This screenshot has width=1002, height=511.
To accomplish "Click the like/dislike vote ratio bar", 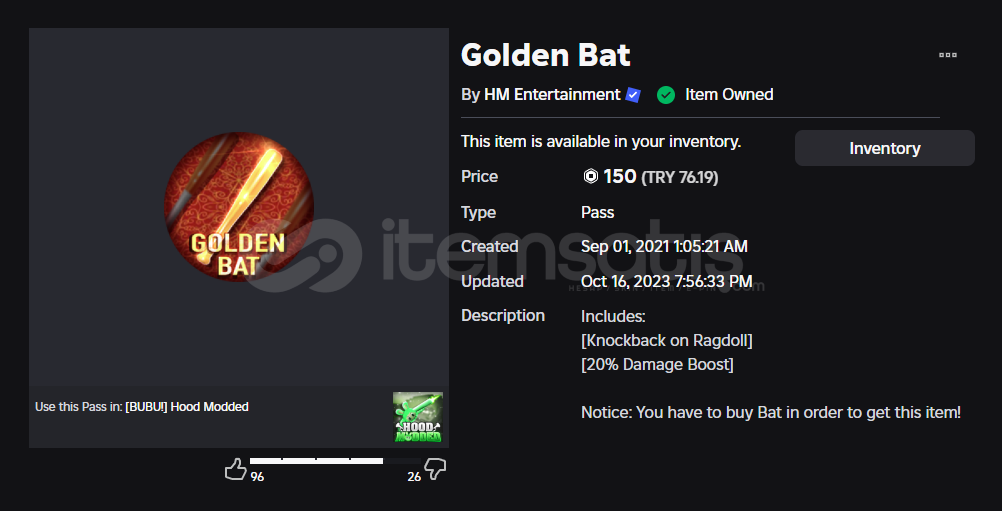I will coord(335,461).
